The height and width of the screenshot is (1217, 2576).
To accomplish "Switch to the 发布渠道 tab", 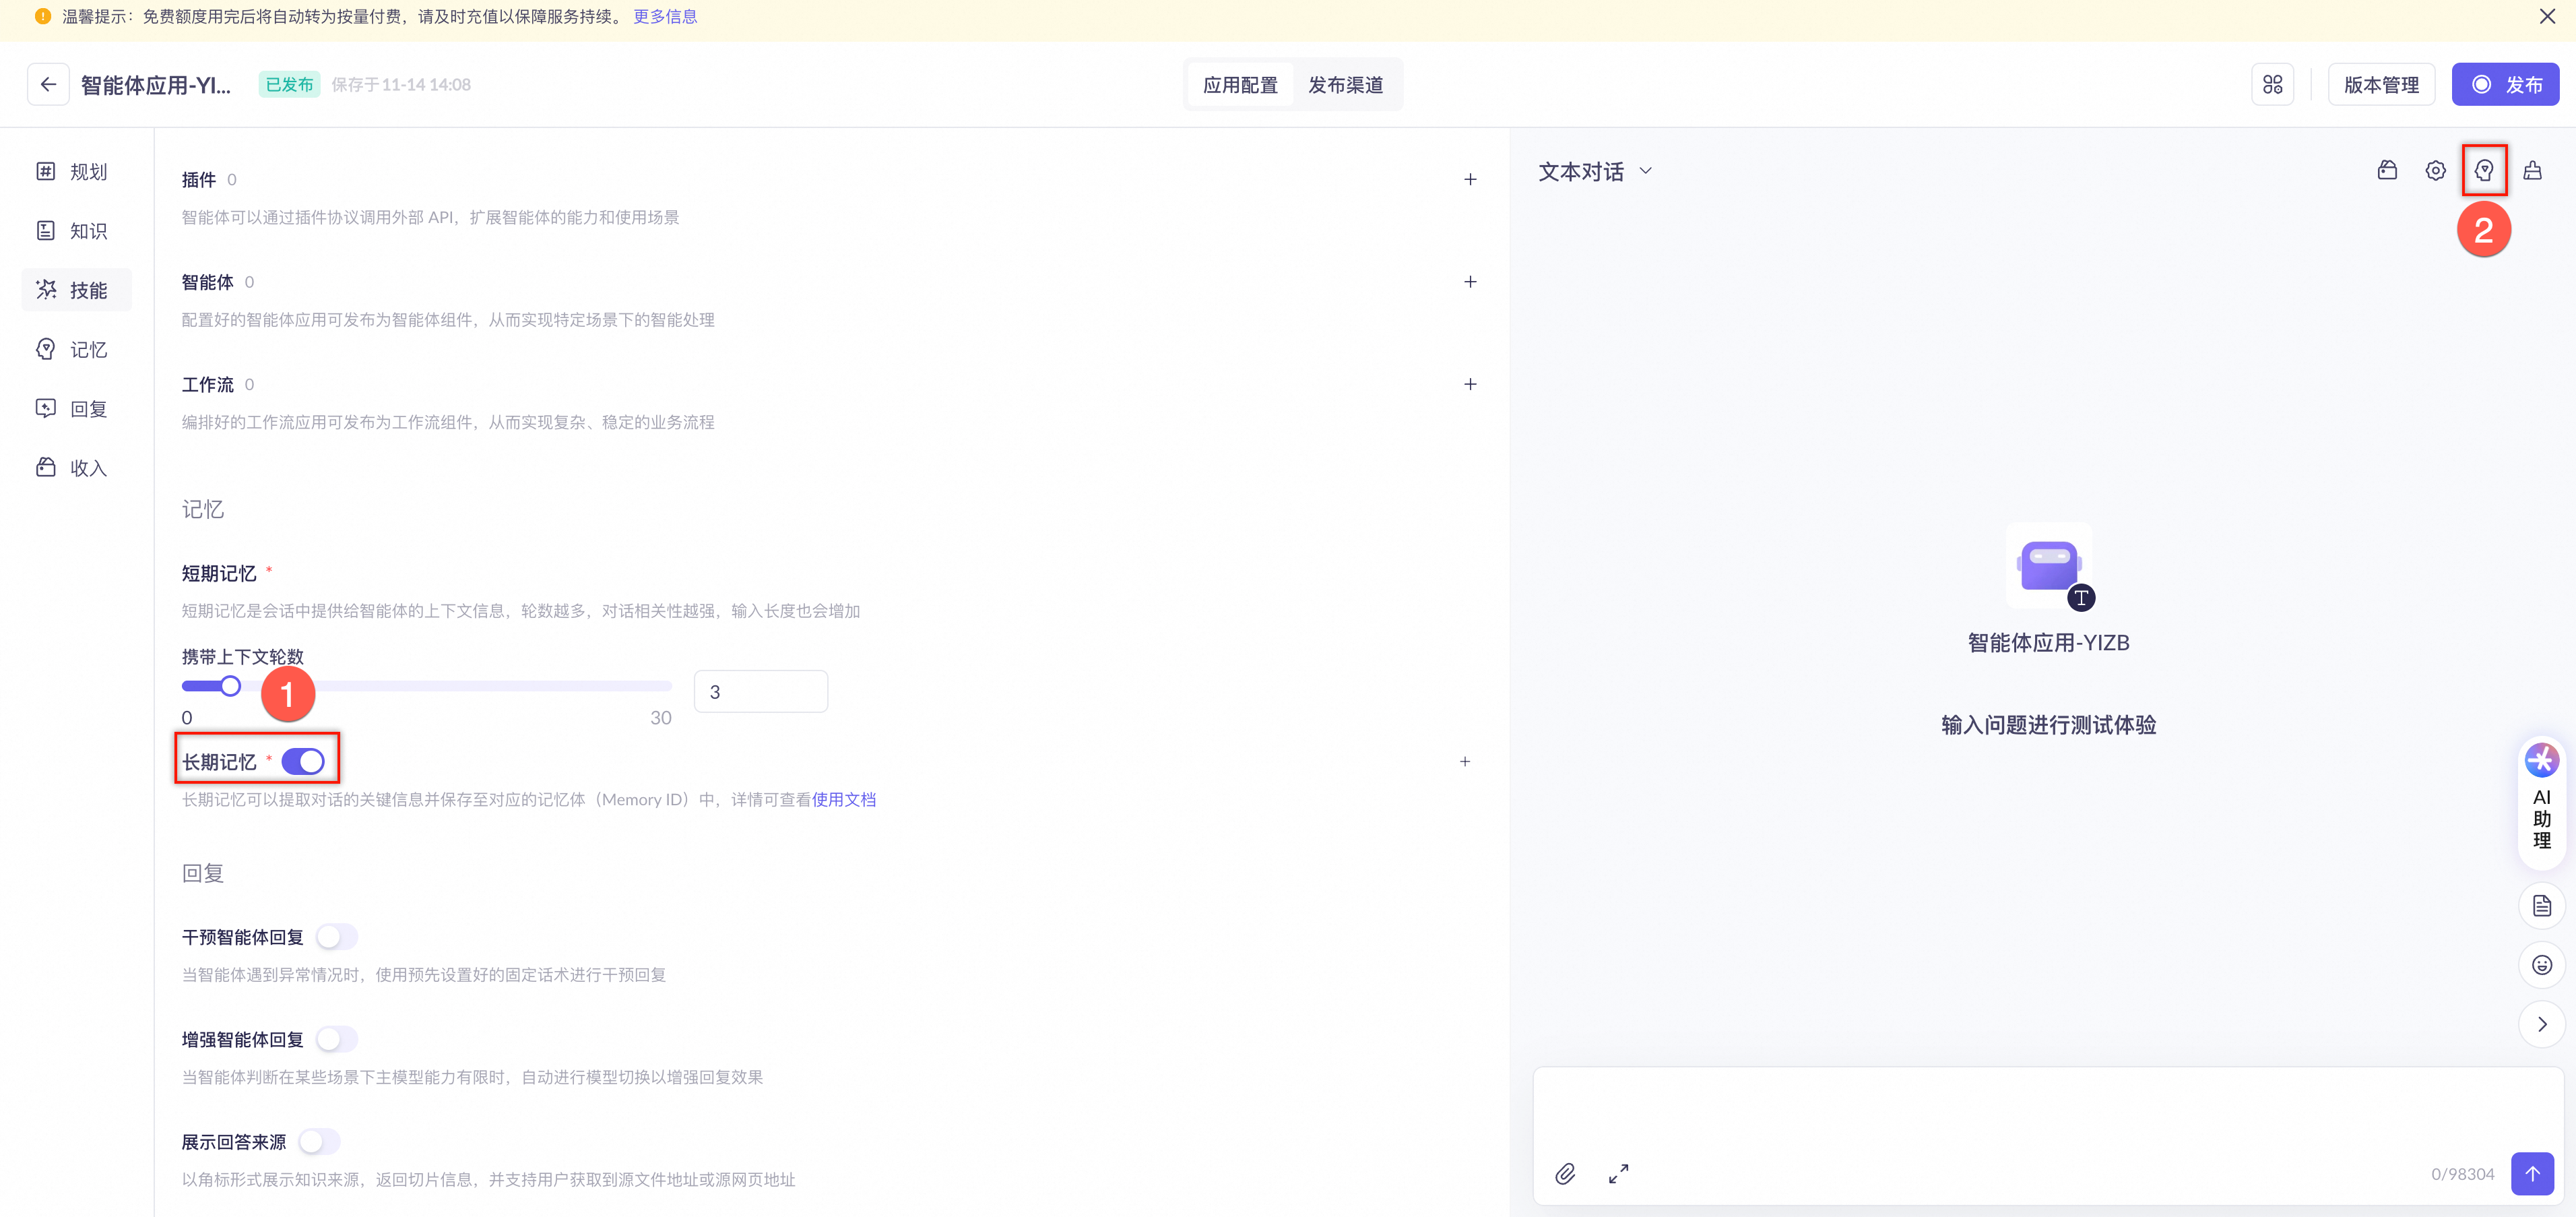I will [1345, 85].
